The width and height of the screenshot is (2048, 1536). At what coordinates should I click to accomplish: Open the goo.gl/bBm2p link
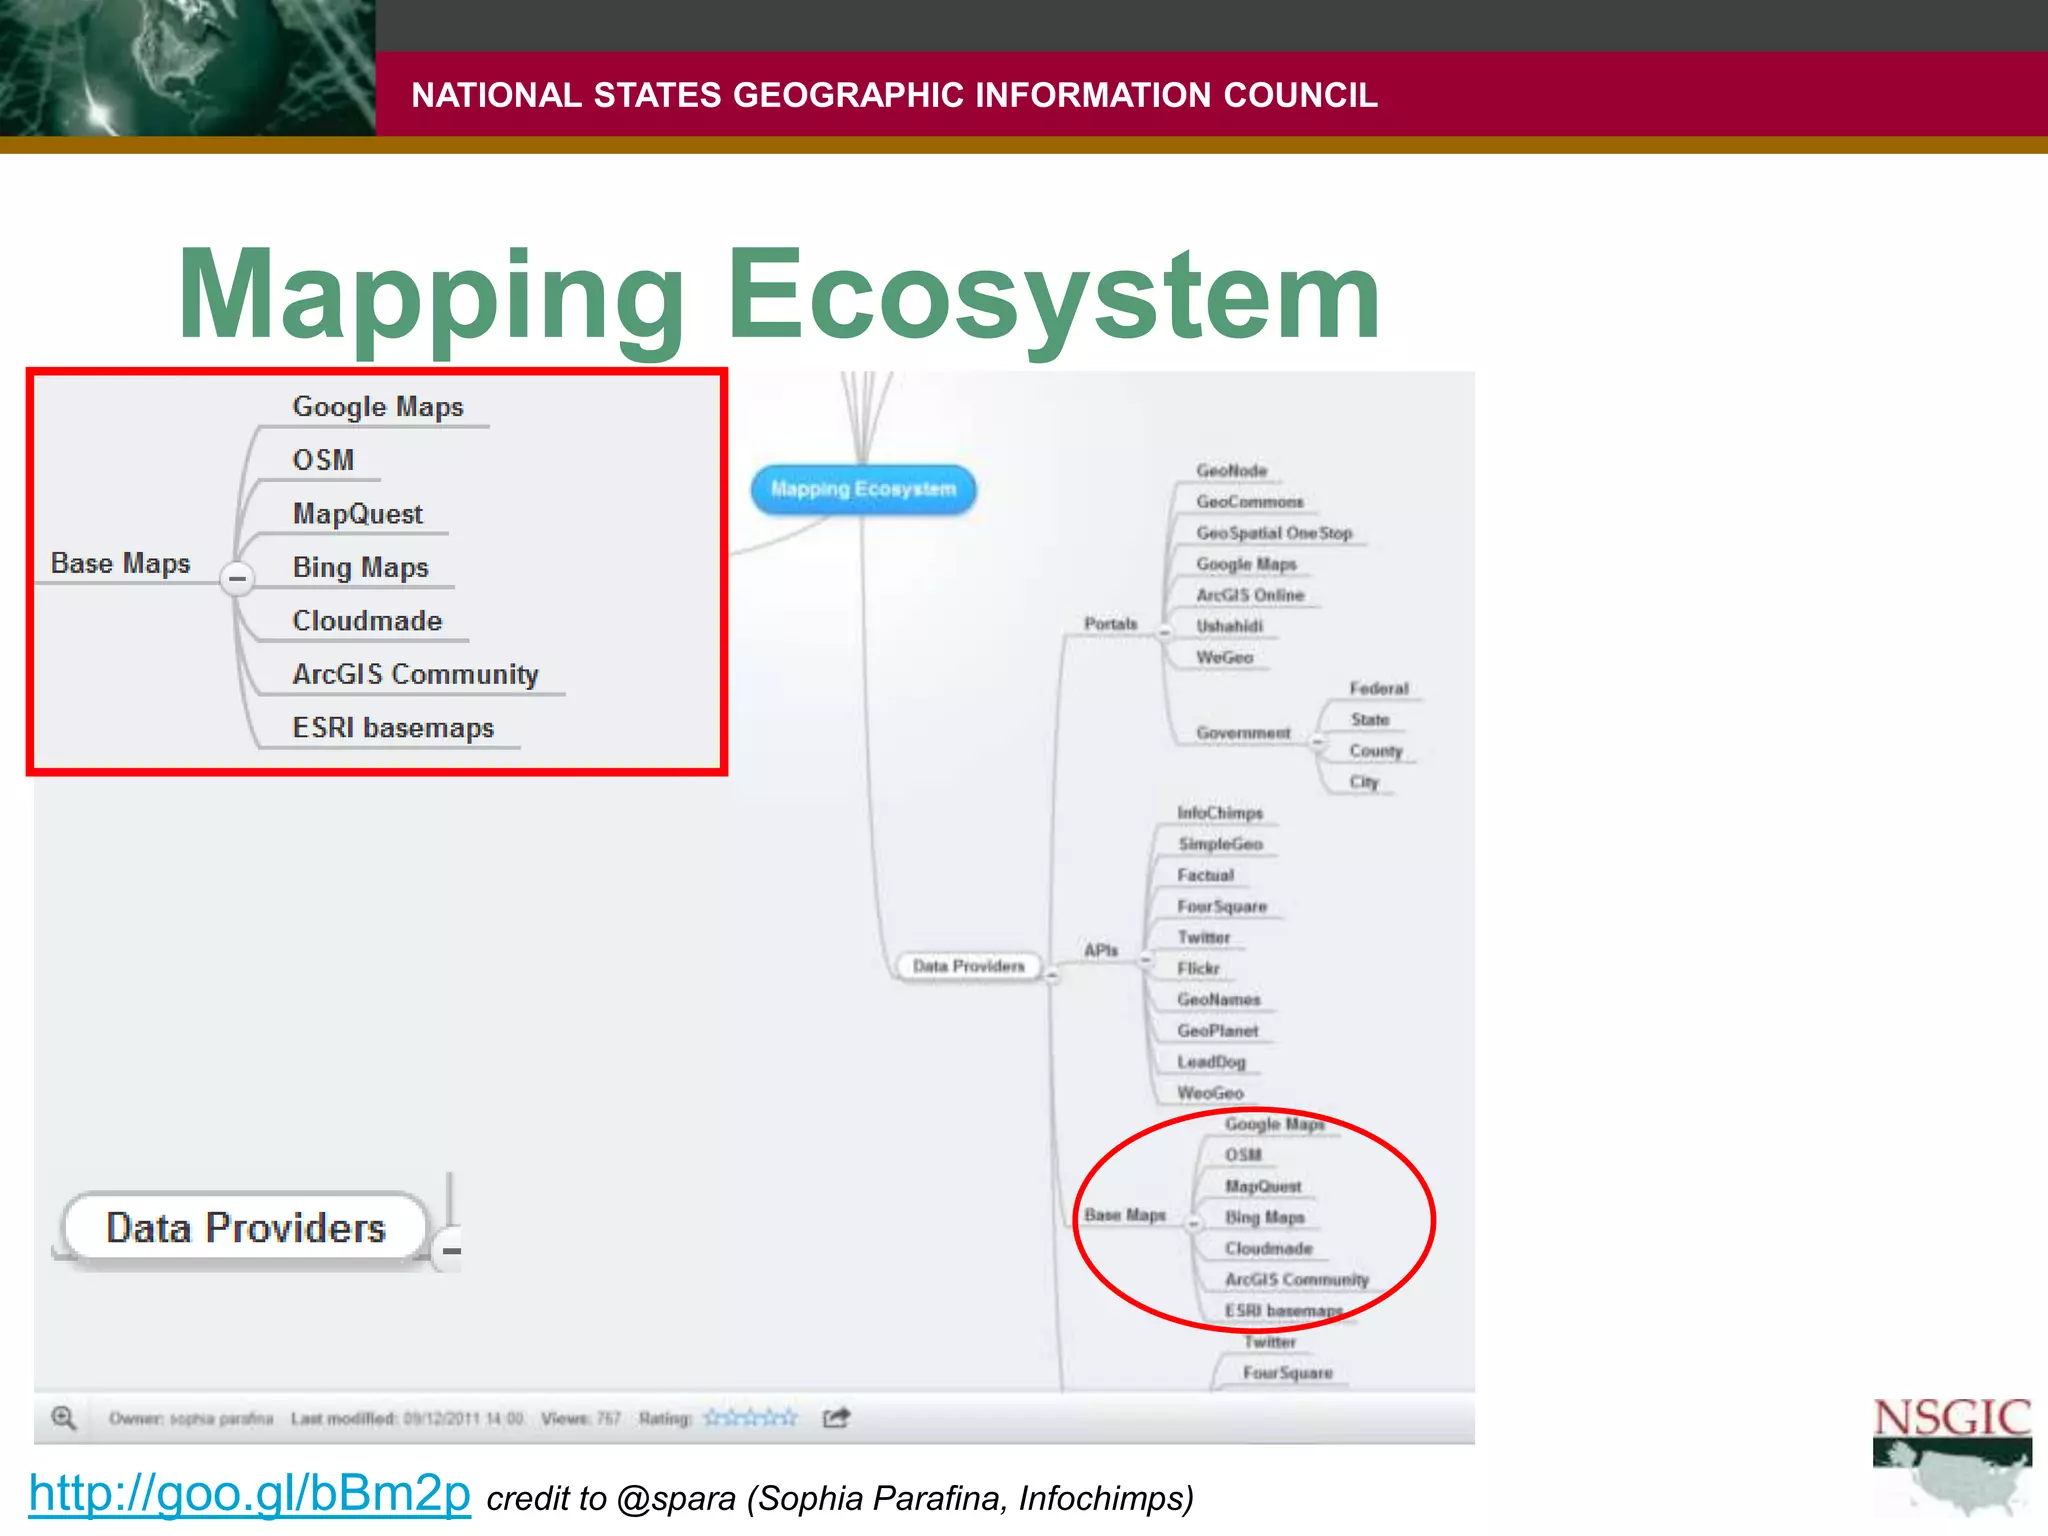249,1494
